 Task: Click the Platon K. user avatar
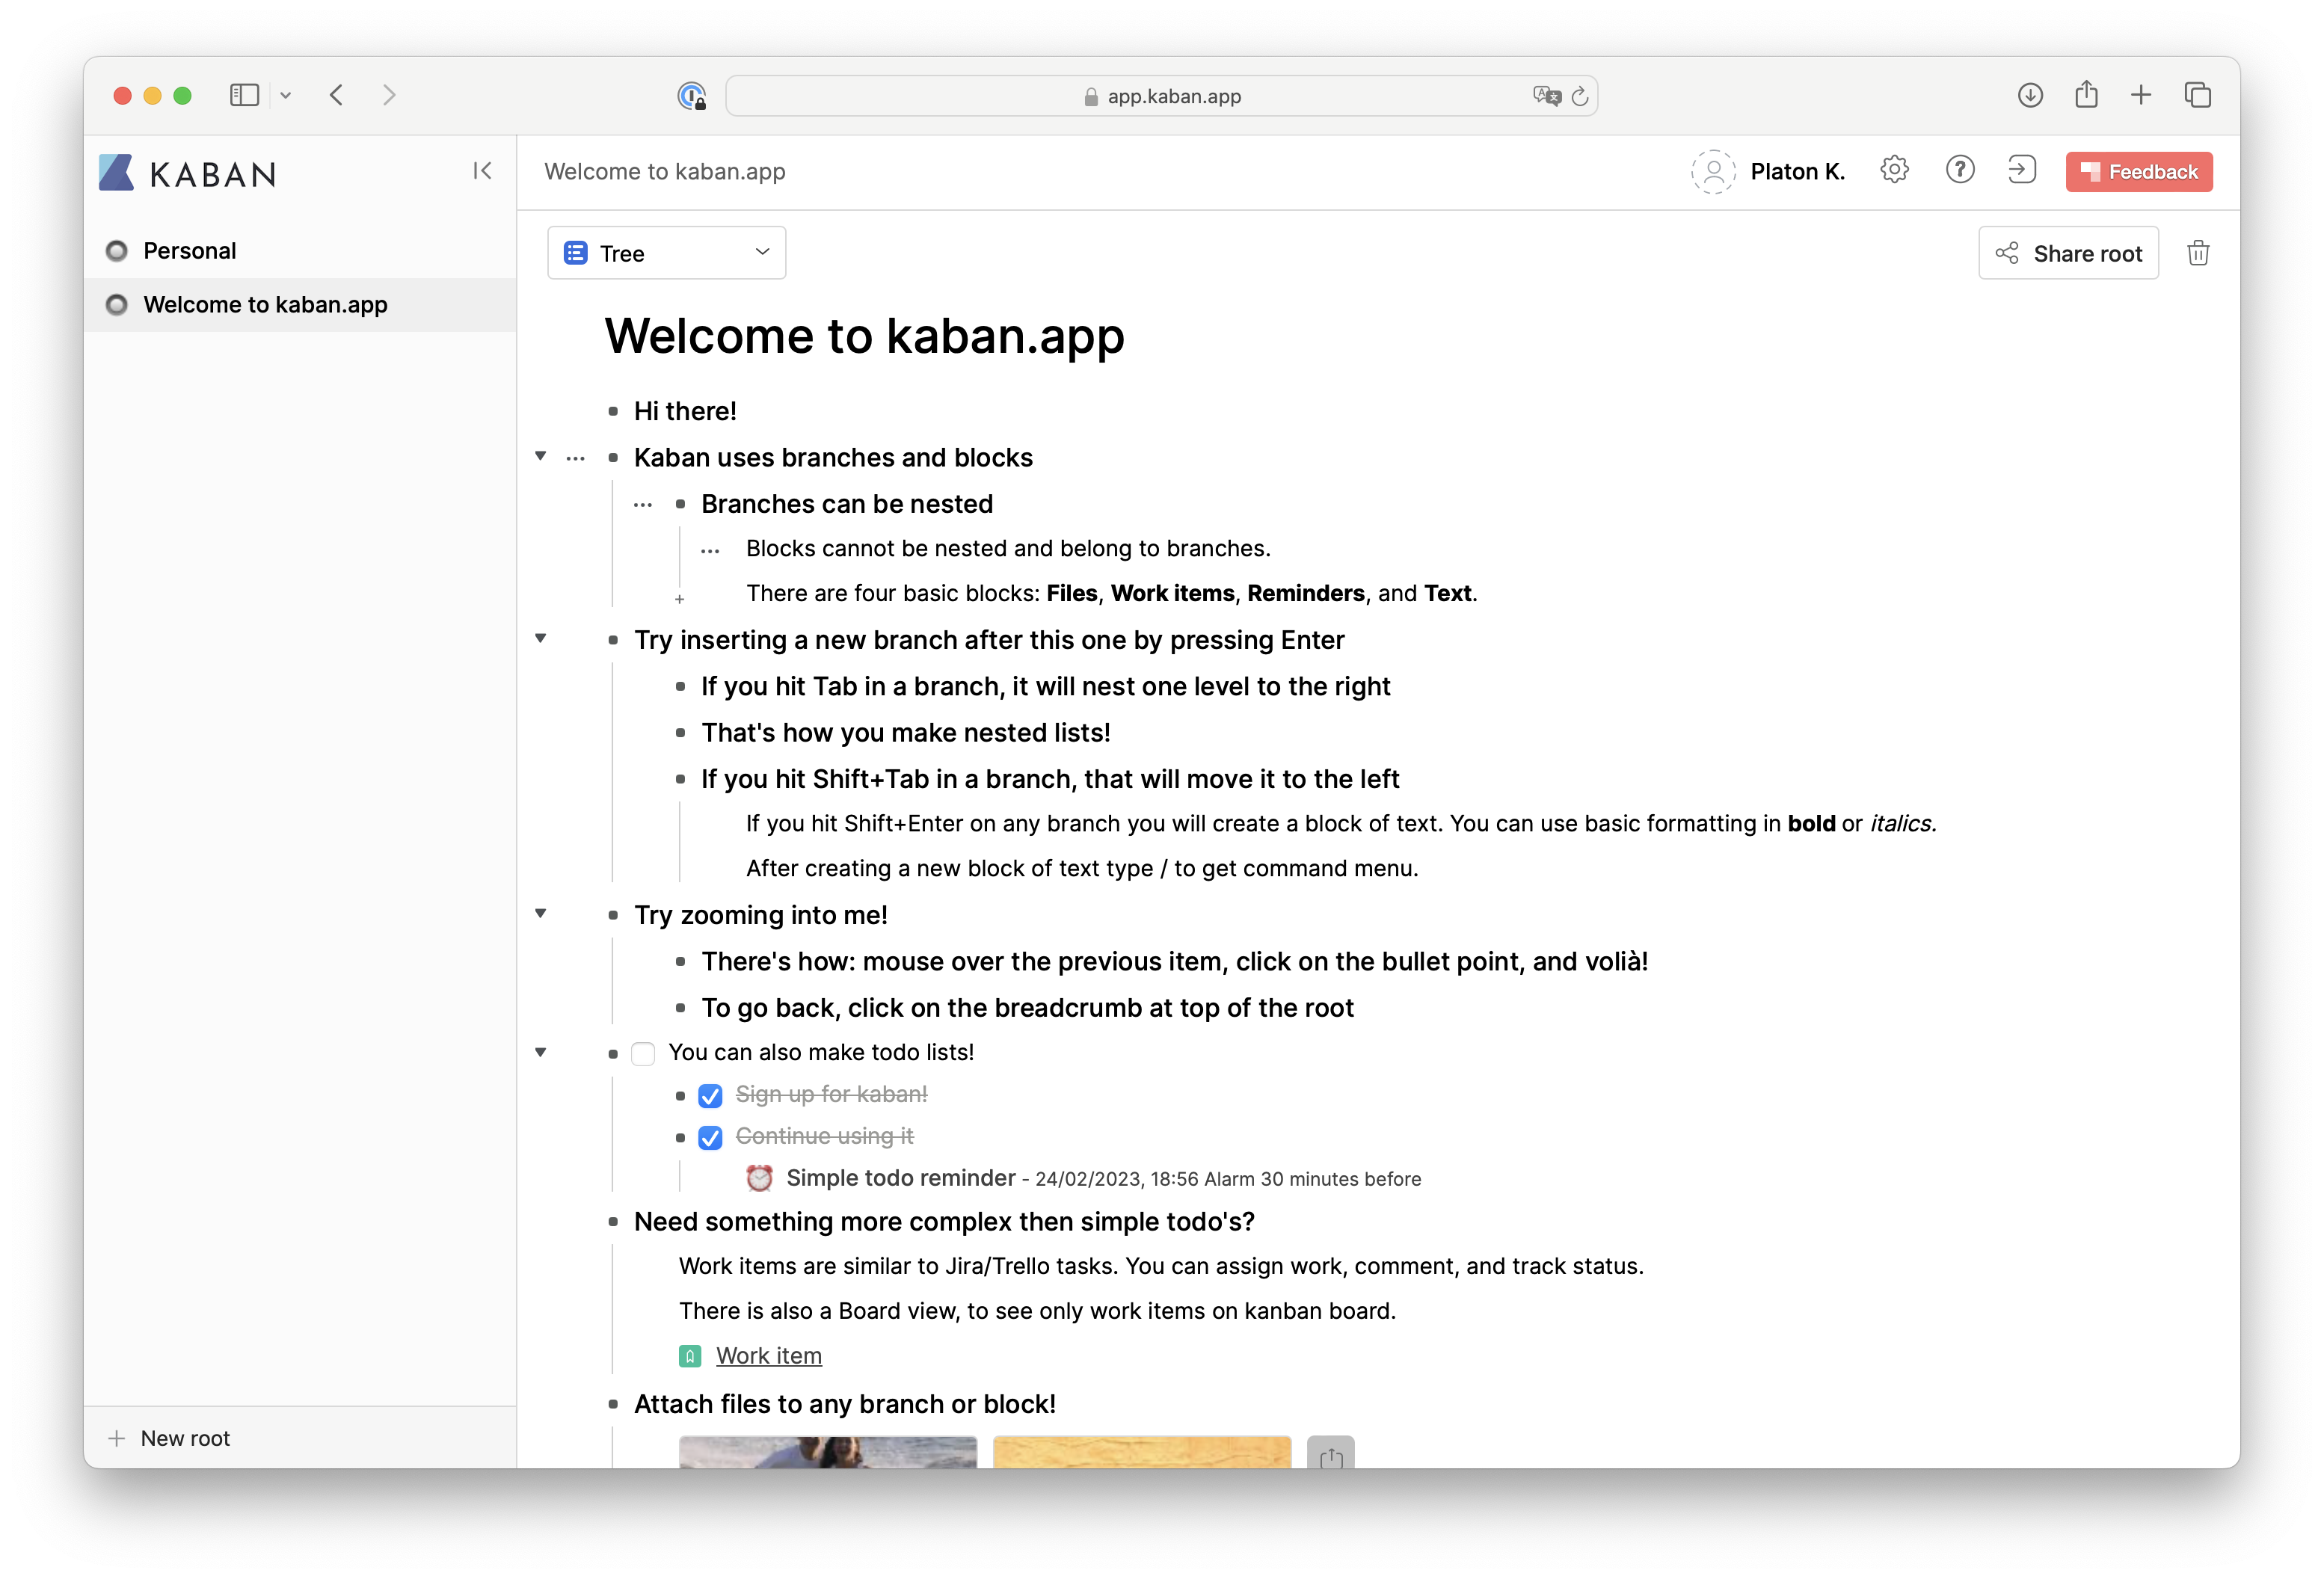(1713, 171)
